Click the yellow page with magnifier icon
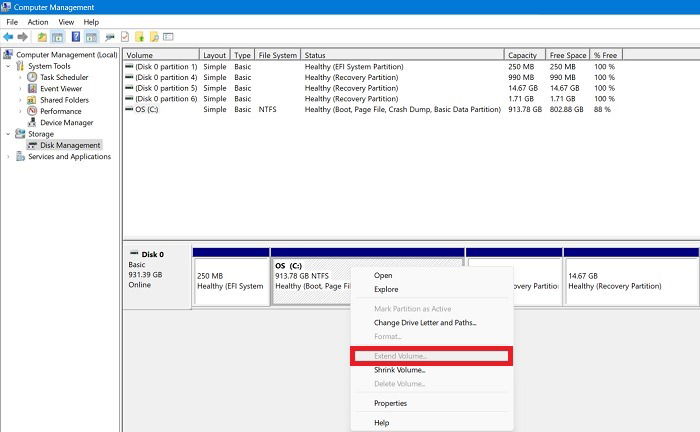This screenshot has width=700, height=432. click(154, 37)
